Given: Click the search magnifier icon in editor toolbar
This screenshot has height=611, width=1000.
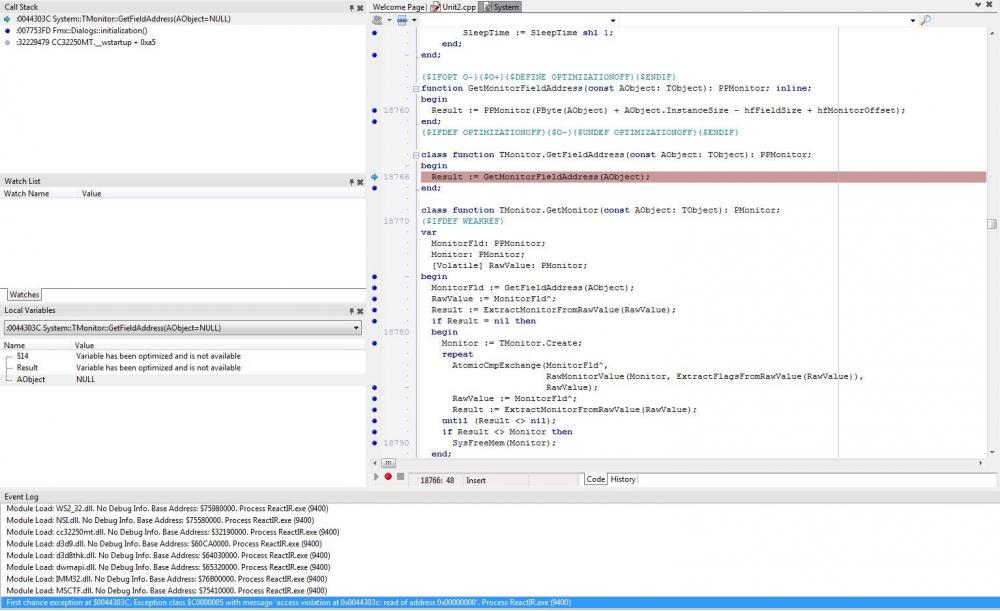Looking at the screenshot, I should (x=925, y=20).
